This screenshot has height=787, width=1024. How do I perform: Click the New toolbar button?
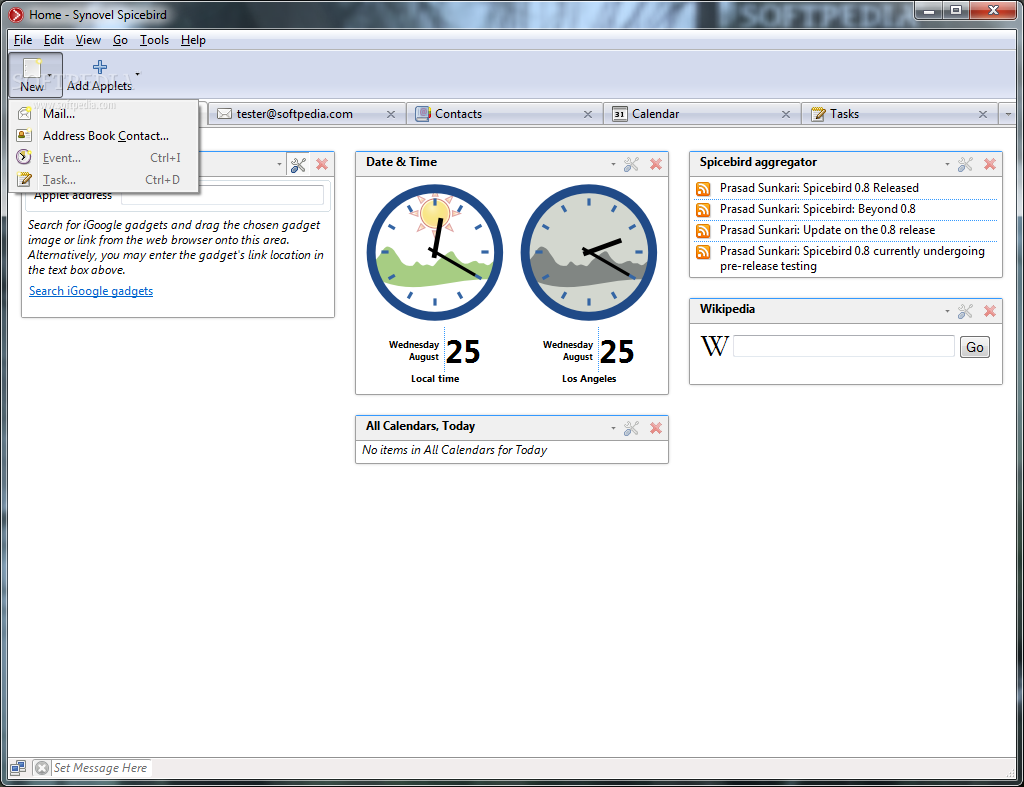pyautogui.click(x=35, y=76)
